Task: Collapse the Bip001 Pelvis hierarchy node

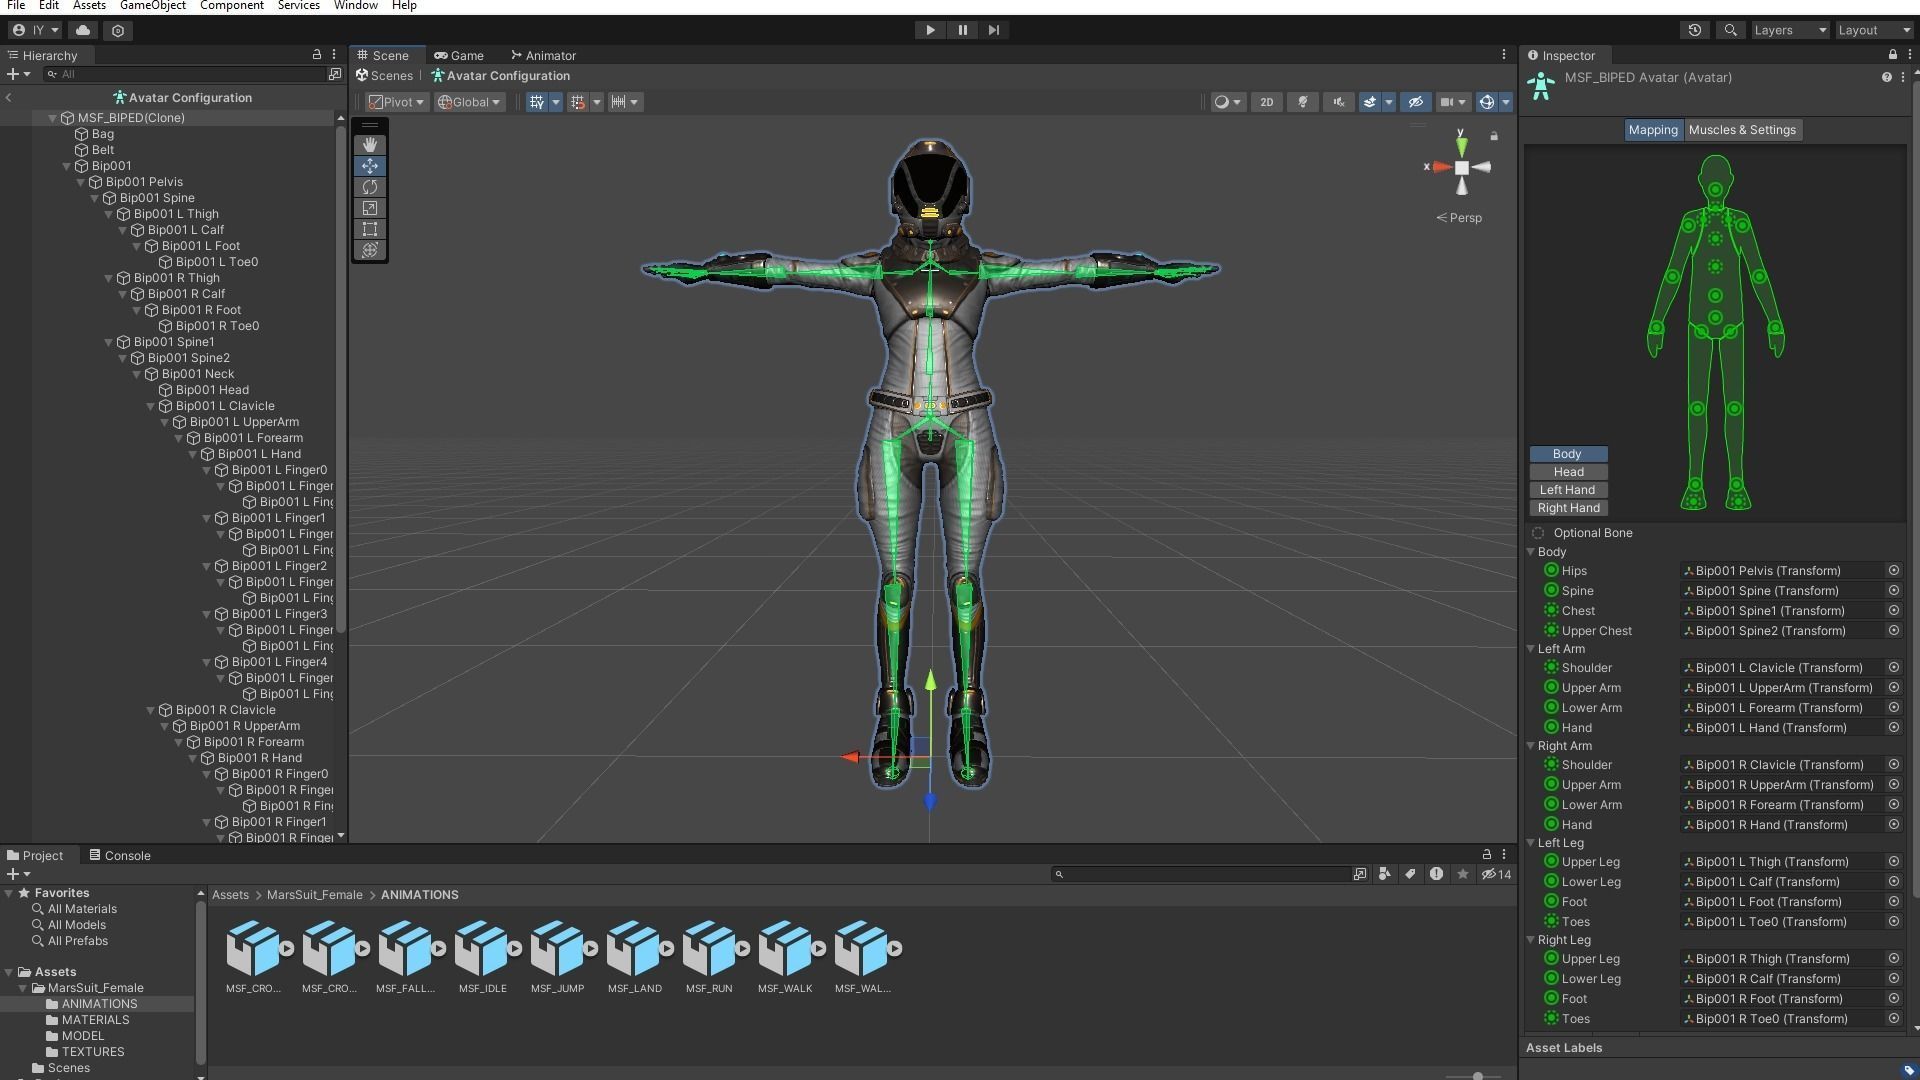Action: click(x=81, y=182)
